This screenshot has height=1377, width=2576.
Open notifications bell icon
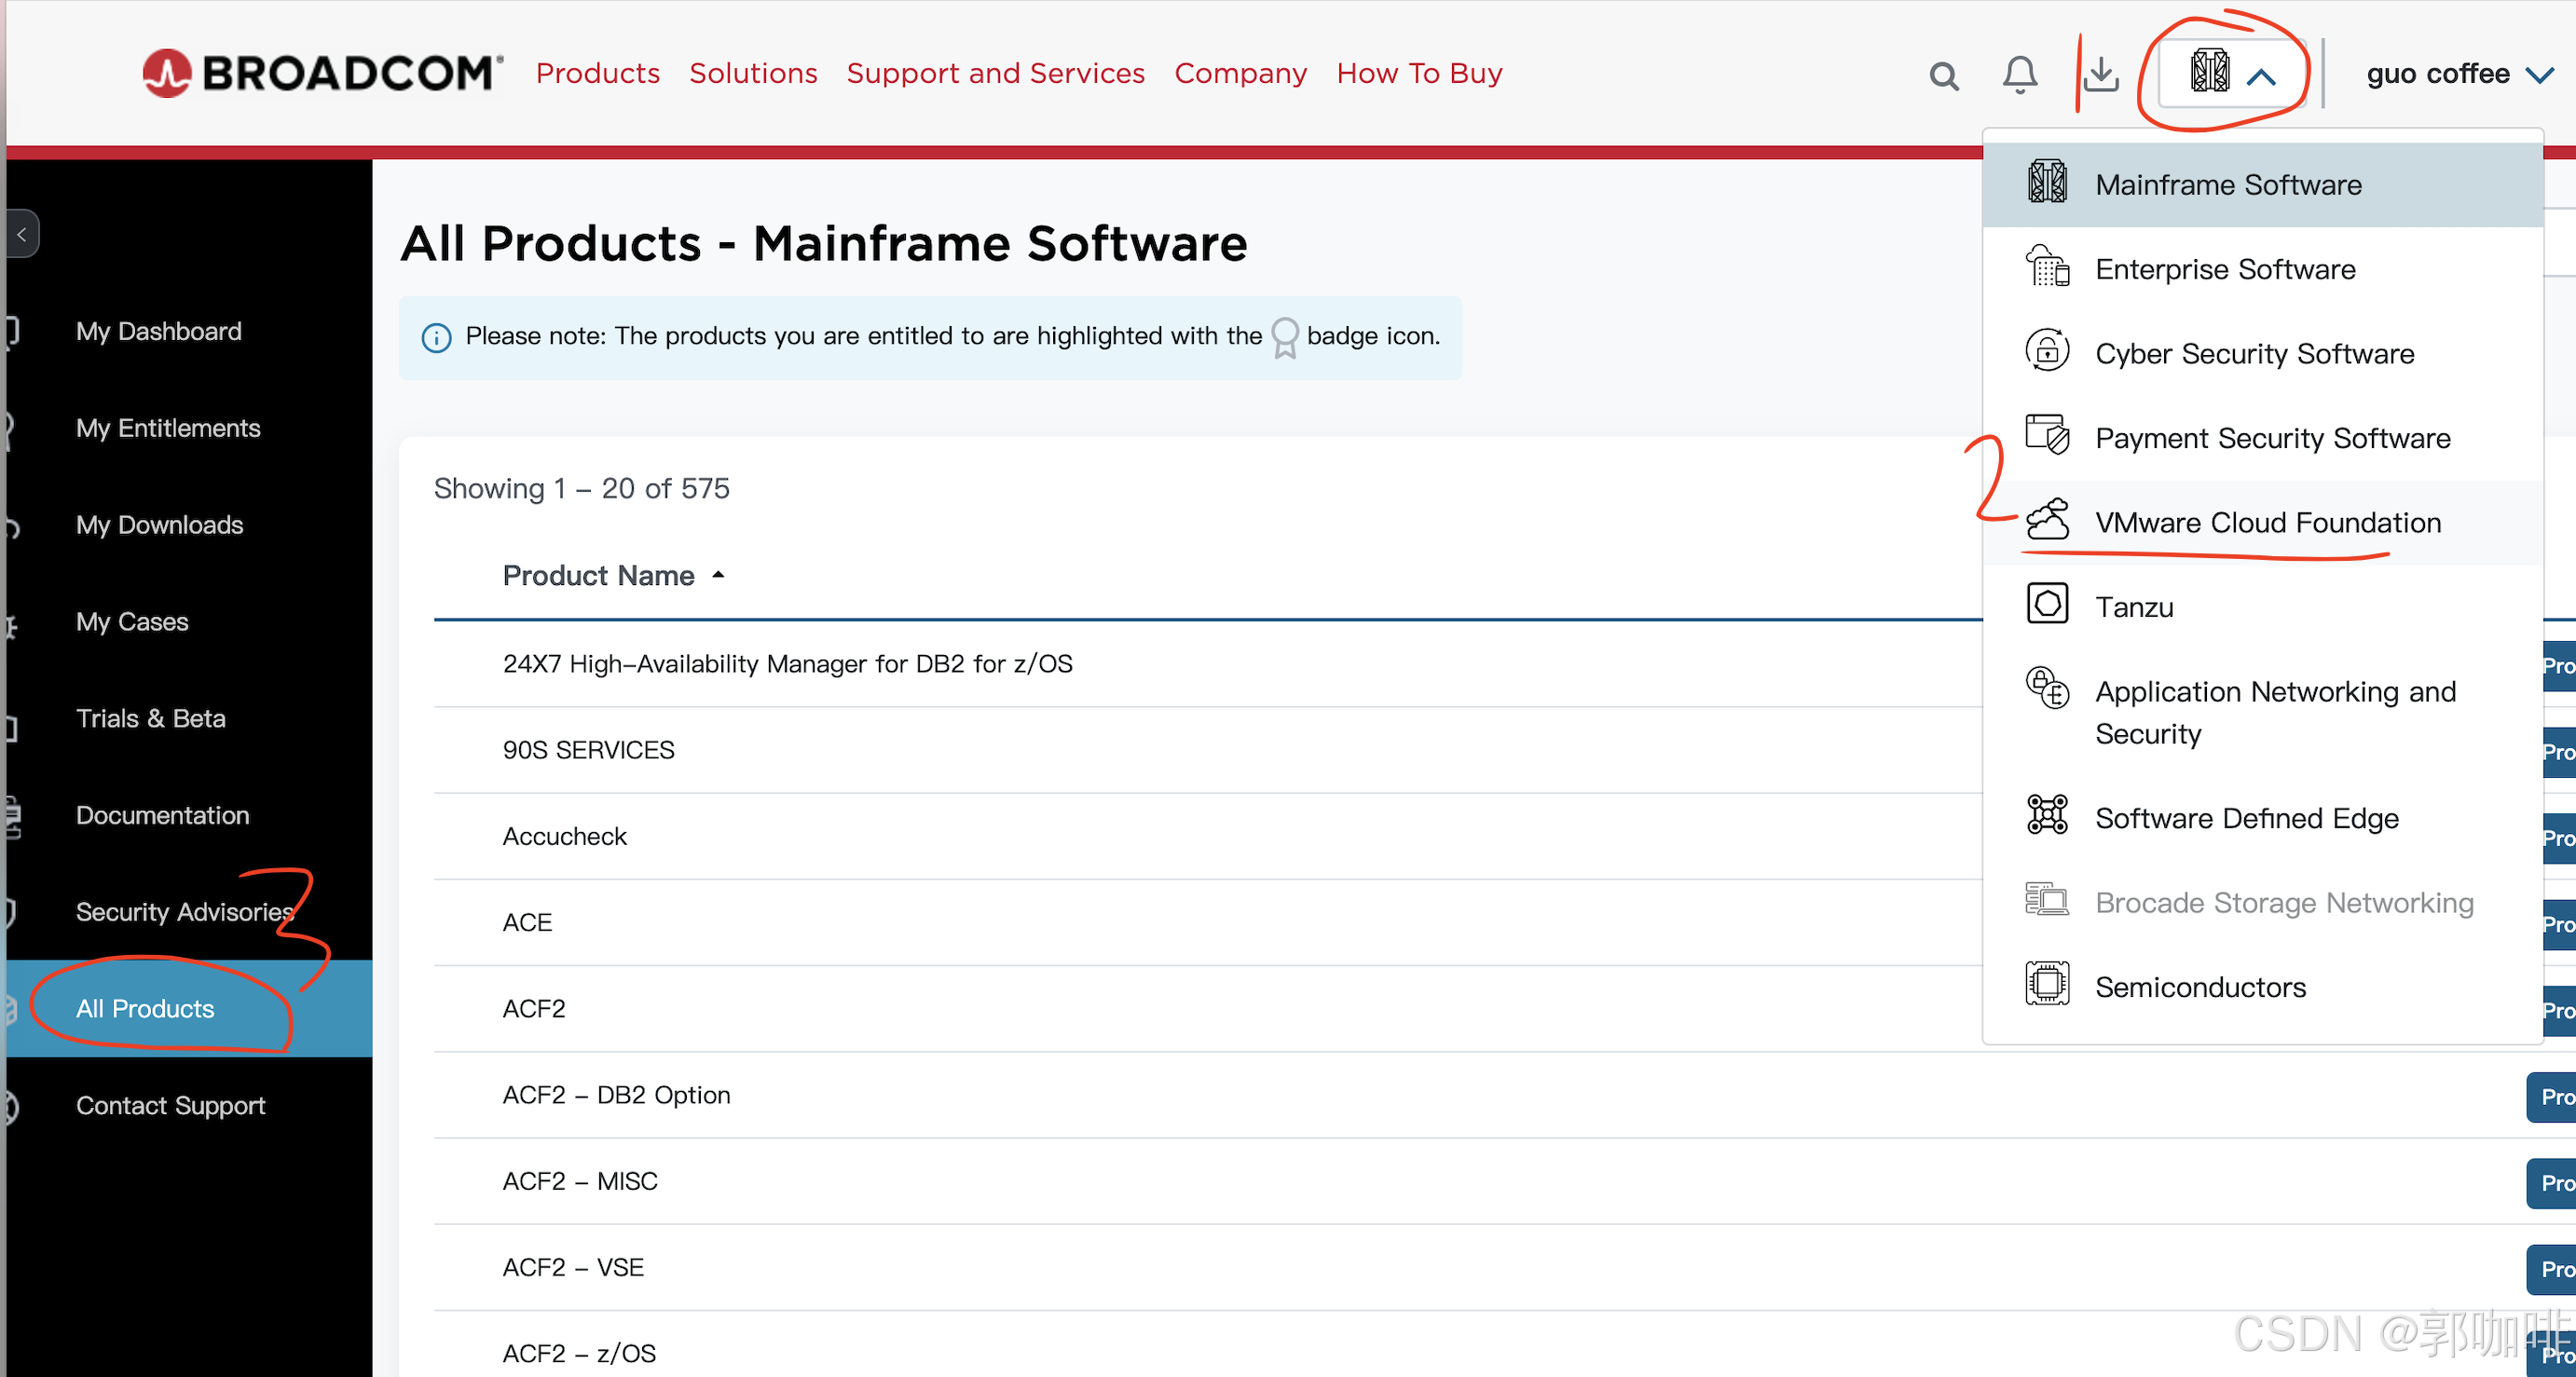point(2019,75)
